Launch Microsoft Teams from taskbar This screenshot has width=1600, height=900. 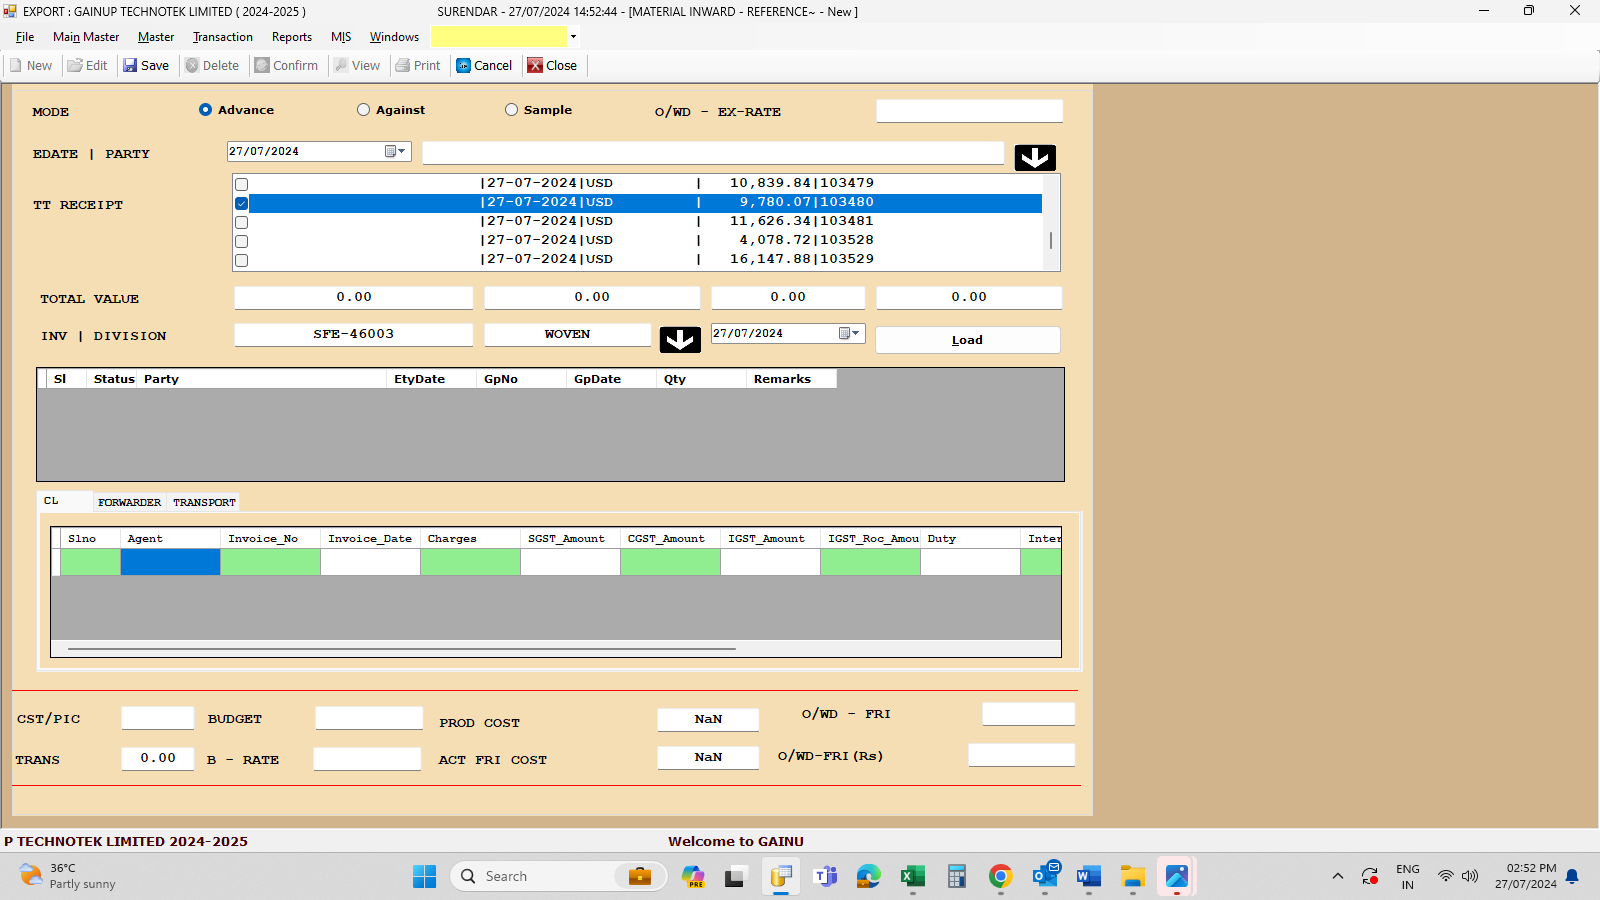pyautogui.click(x=825, y=877)
